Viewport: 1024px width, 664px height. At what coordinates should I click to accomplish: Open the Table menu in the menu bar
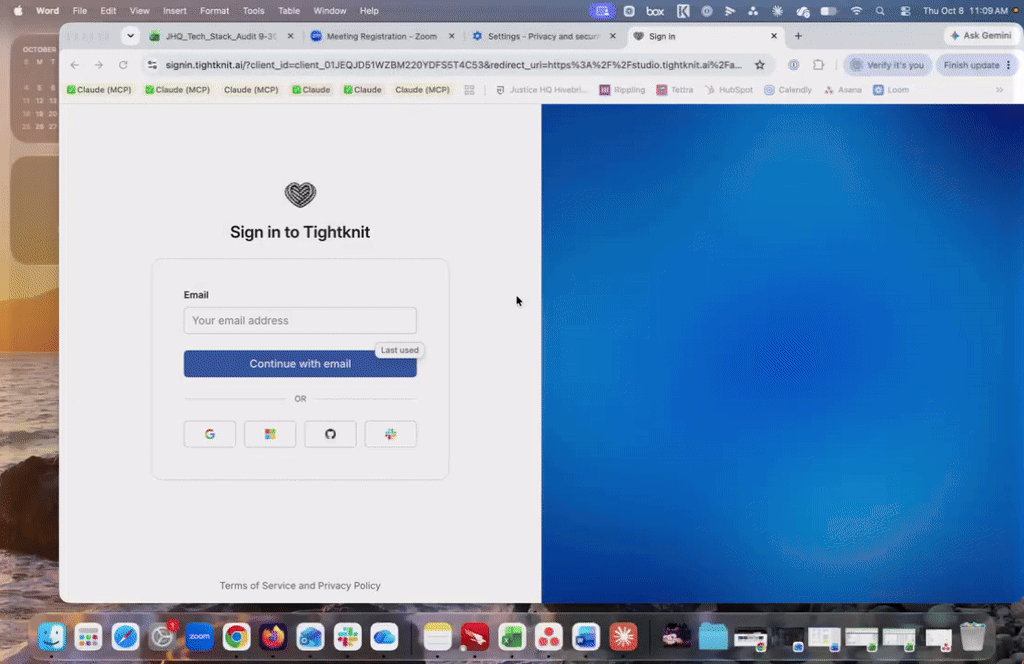click(x=289, y=11)
